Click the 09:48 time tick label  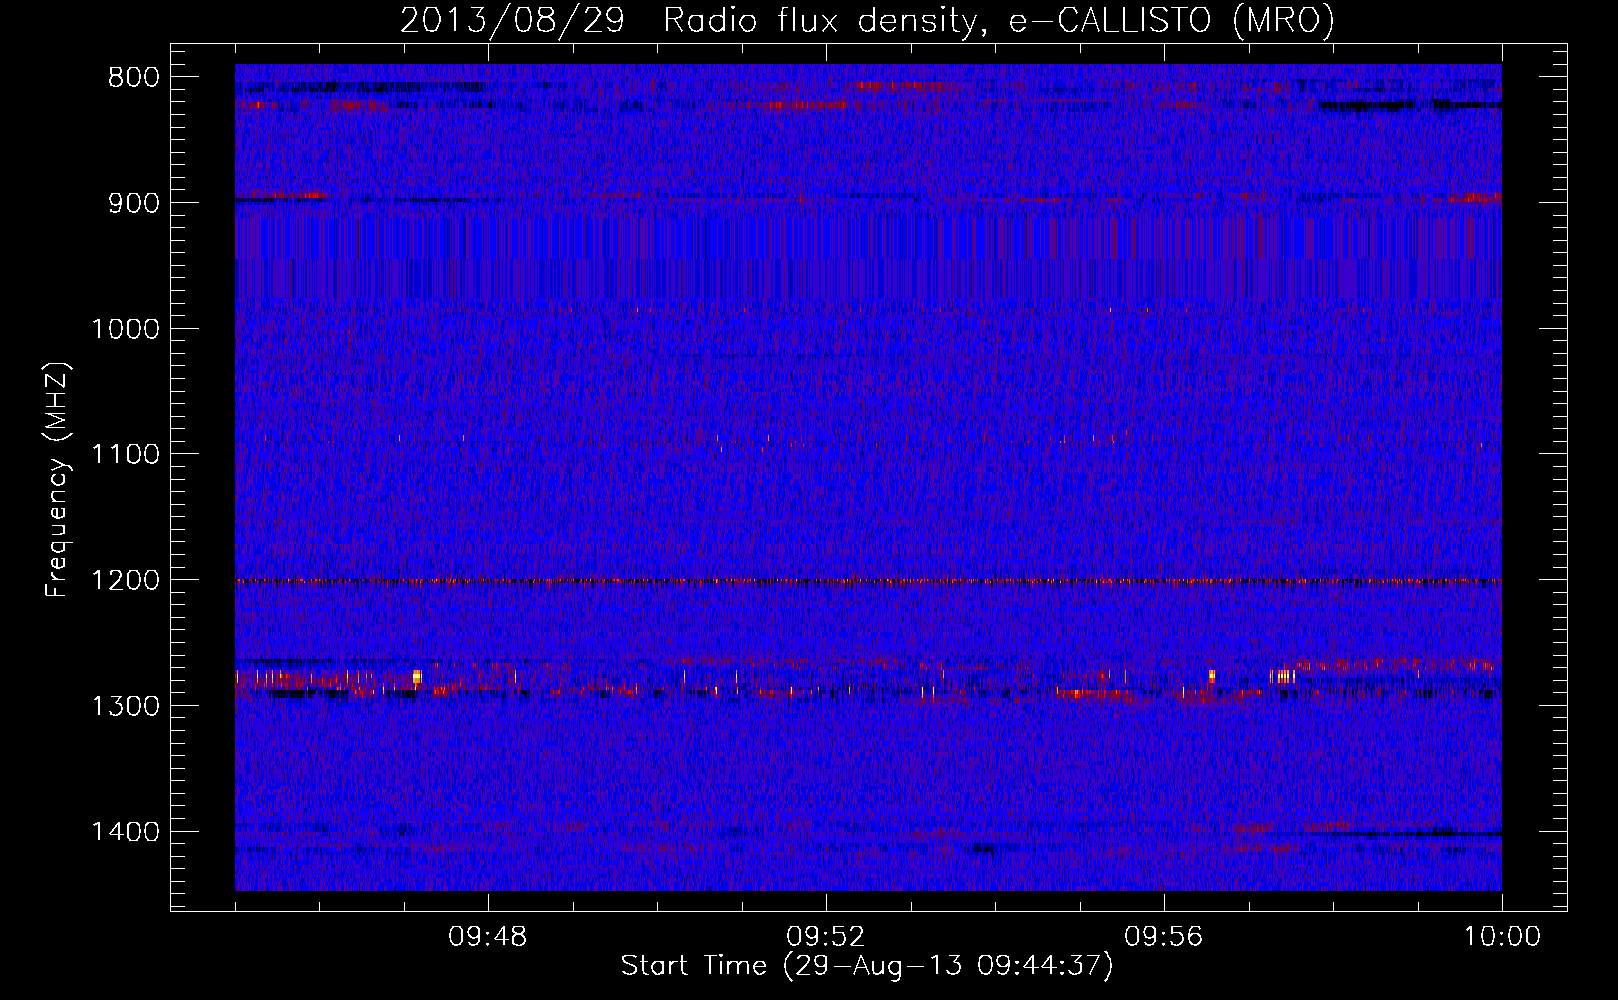tap(488, 937)
